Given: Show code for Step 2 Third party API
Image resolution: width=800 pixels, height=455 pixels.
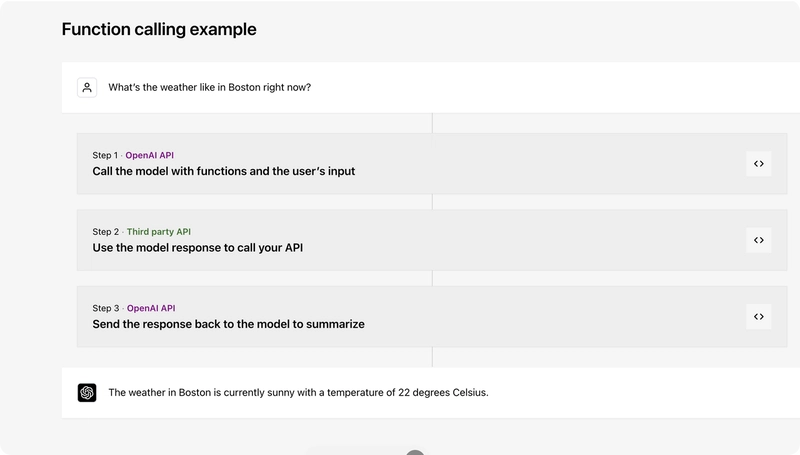Looking at the screenshot, I should (759, 240).
